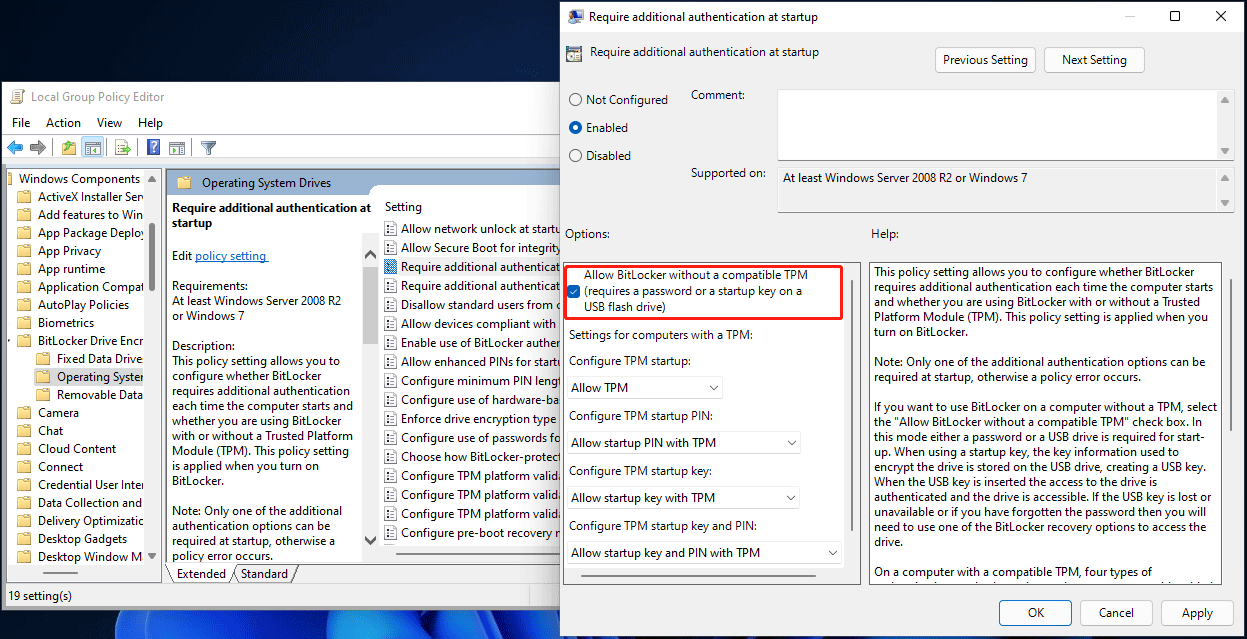The height and width of the screenshot is (639, 1247).
Task: Switch to the Standard tab
Action: click(264, 574)
